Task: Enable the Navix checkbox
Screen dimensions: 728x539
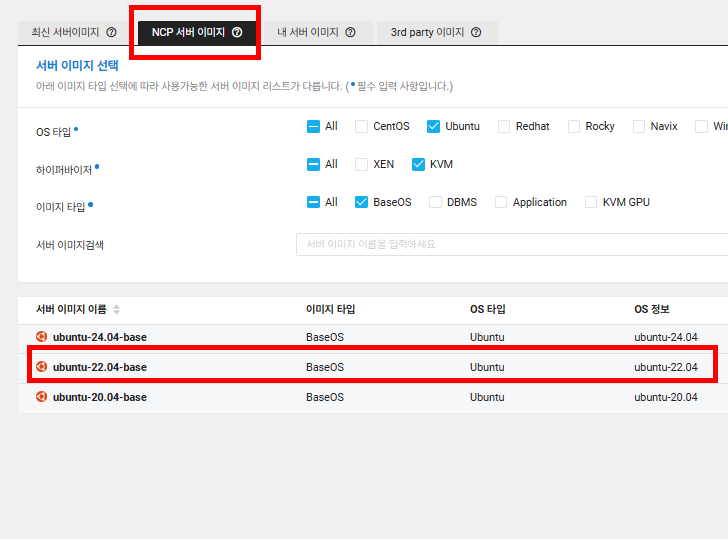Action: click(639, 126)
